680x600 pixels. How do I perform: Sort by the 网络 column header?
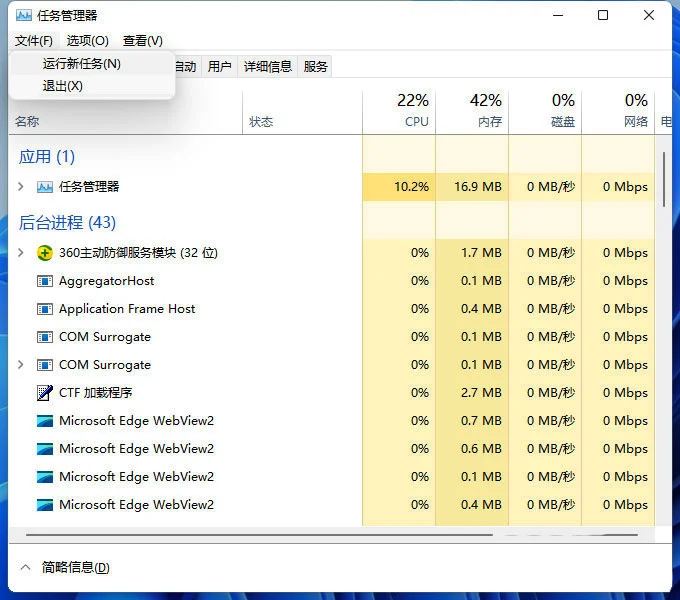618,112
